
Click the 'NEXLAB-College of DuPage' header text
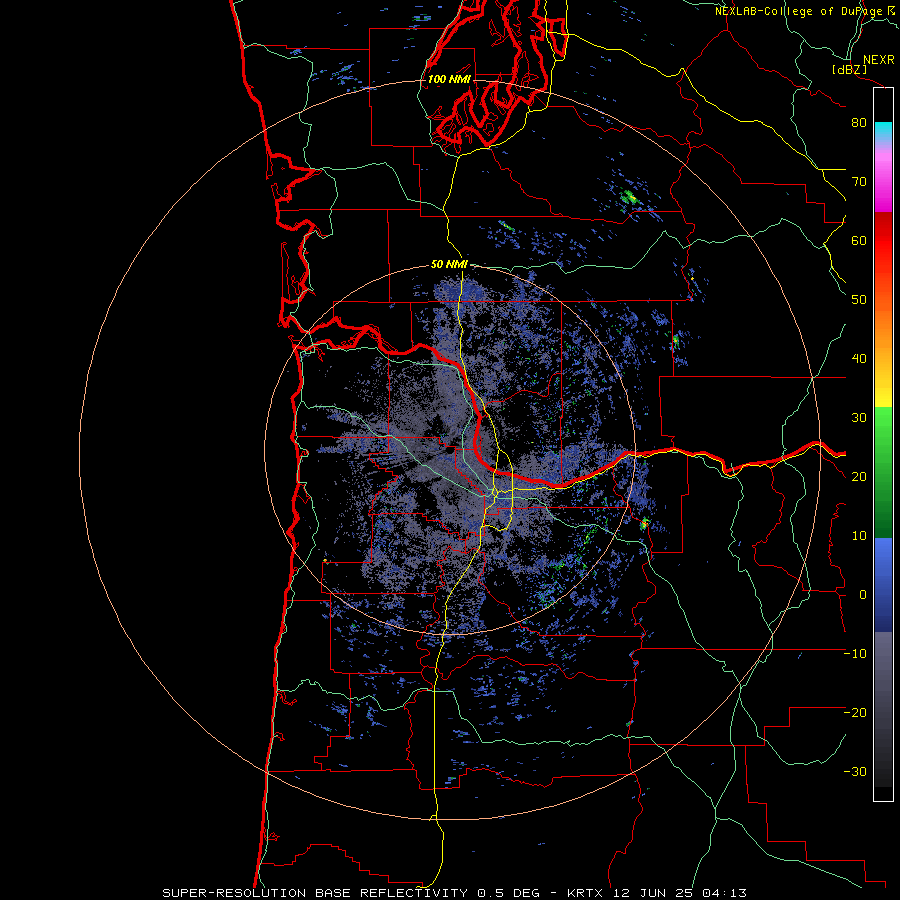coord(801,11)
